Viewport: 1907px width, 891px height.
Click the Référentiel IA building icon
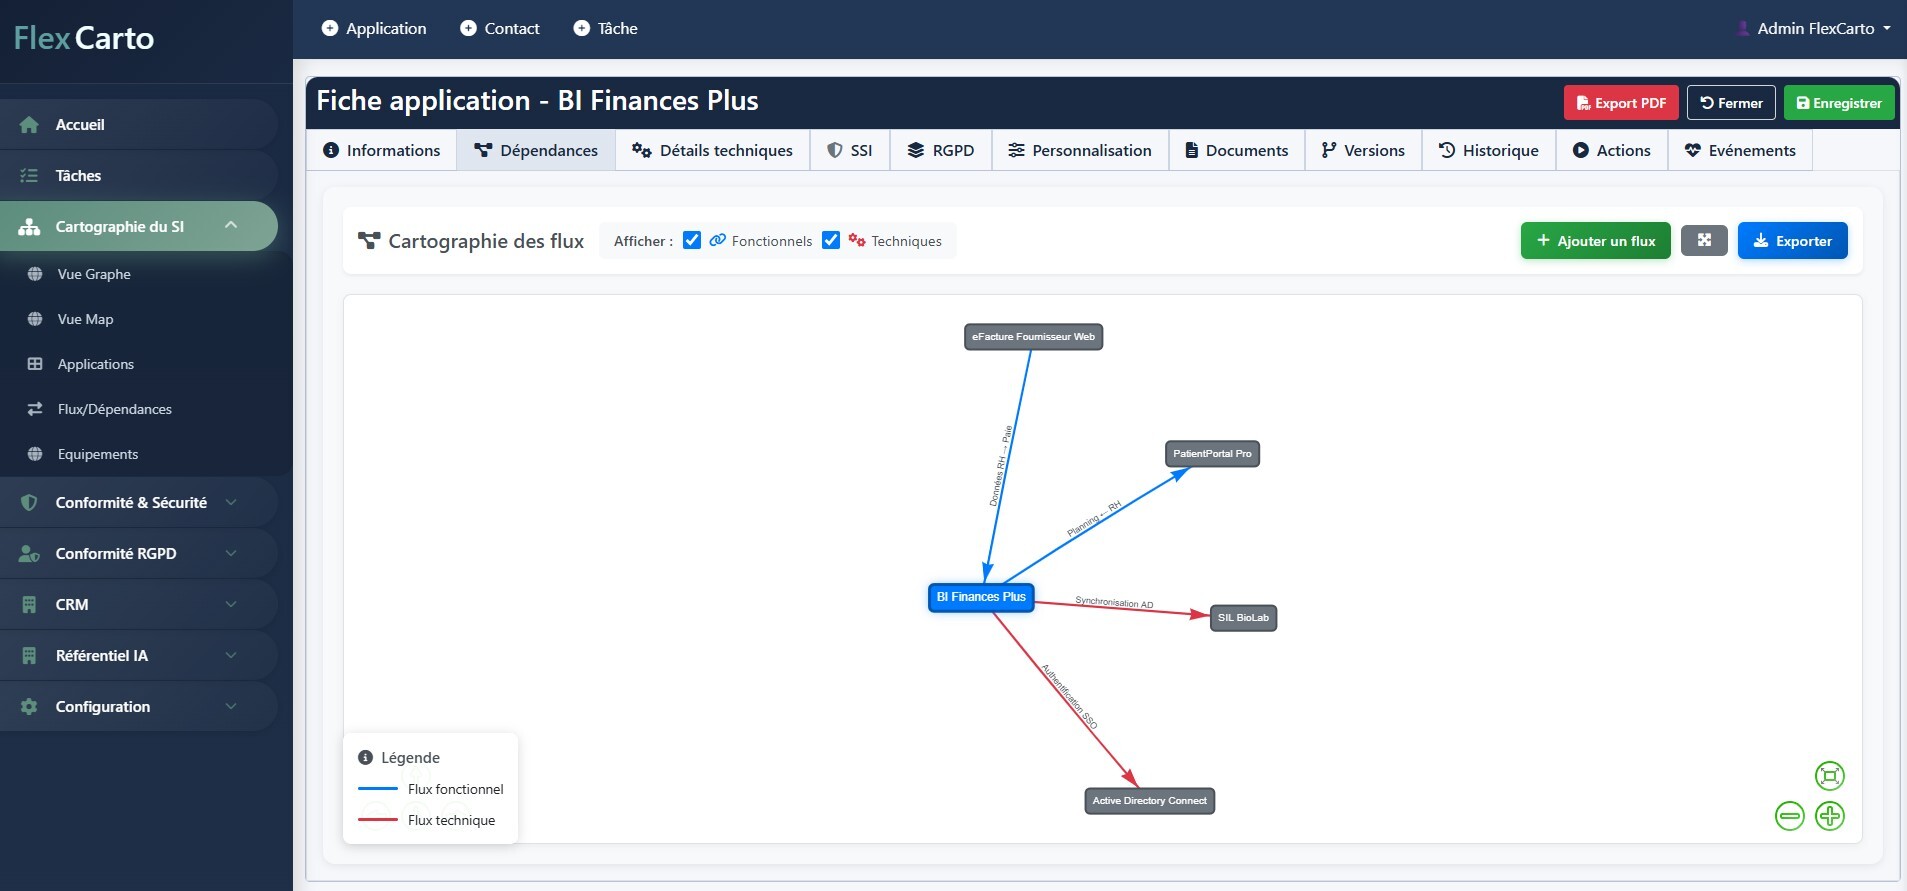point(29,656)
